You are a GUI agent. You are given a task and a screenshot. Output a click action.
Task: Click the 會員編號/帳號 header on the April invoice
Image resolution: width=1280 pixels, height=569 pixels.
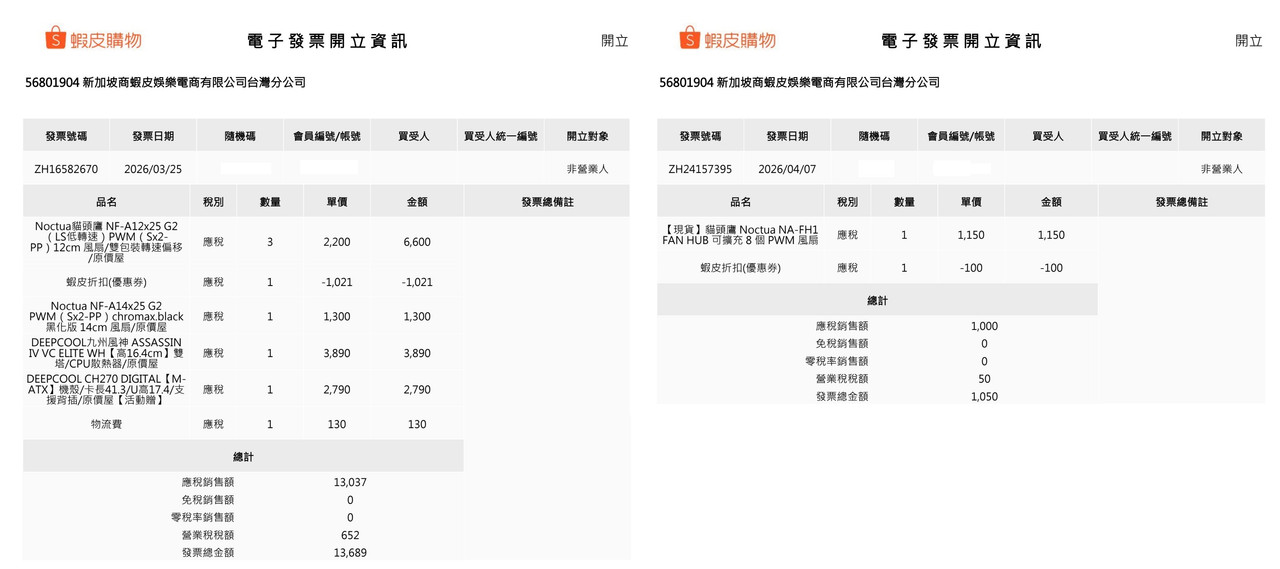(x=961, y=136)
